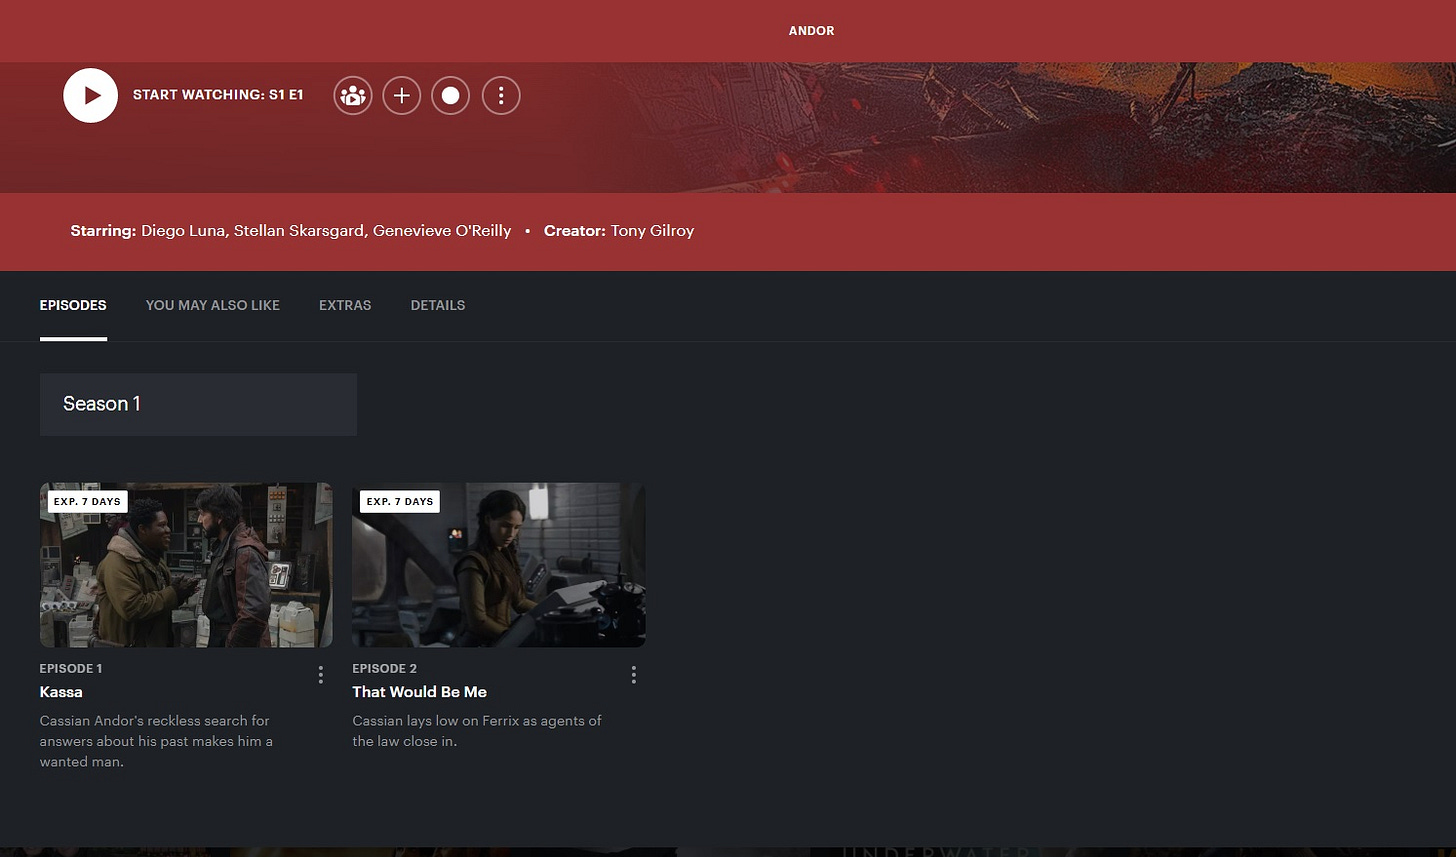Switch to the You May Also Like tab
The image size is (1456, 857).
213,305
